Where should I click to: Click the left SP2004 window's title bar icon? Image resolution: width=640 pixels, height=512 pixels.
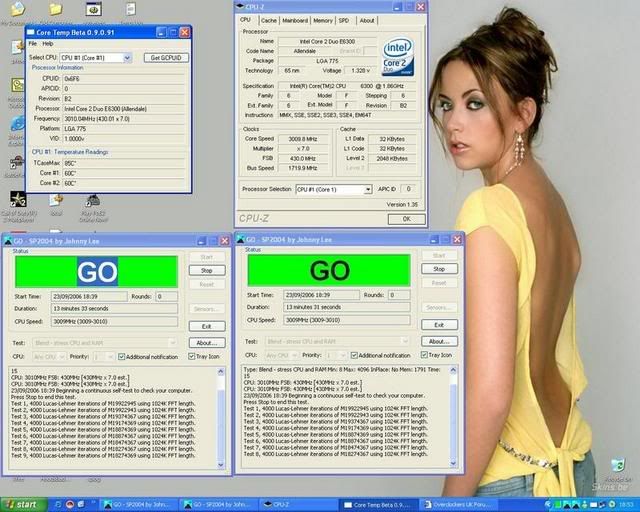coord(7,241)
